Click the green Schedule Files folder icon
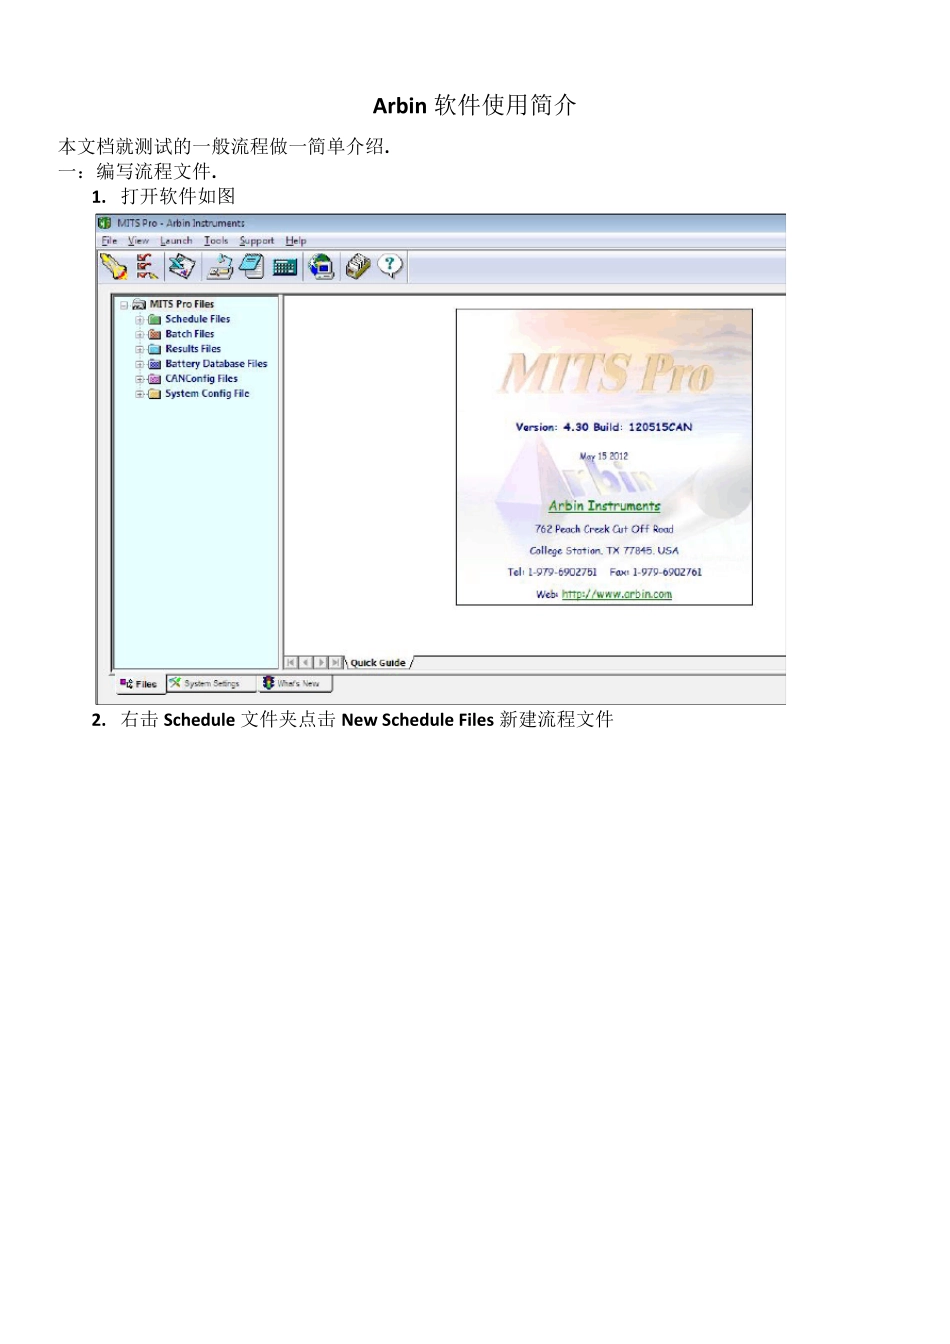Viewport: 950px width, 1344px height. point(155,319)
